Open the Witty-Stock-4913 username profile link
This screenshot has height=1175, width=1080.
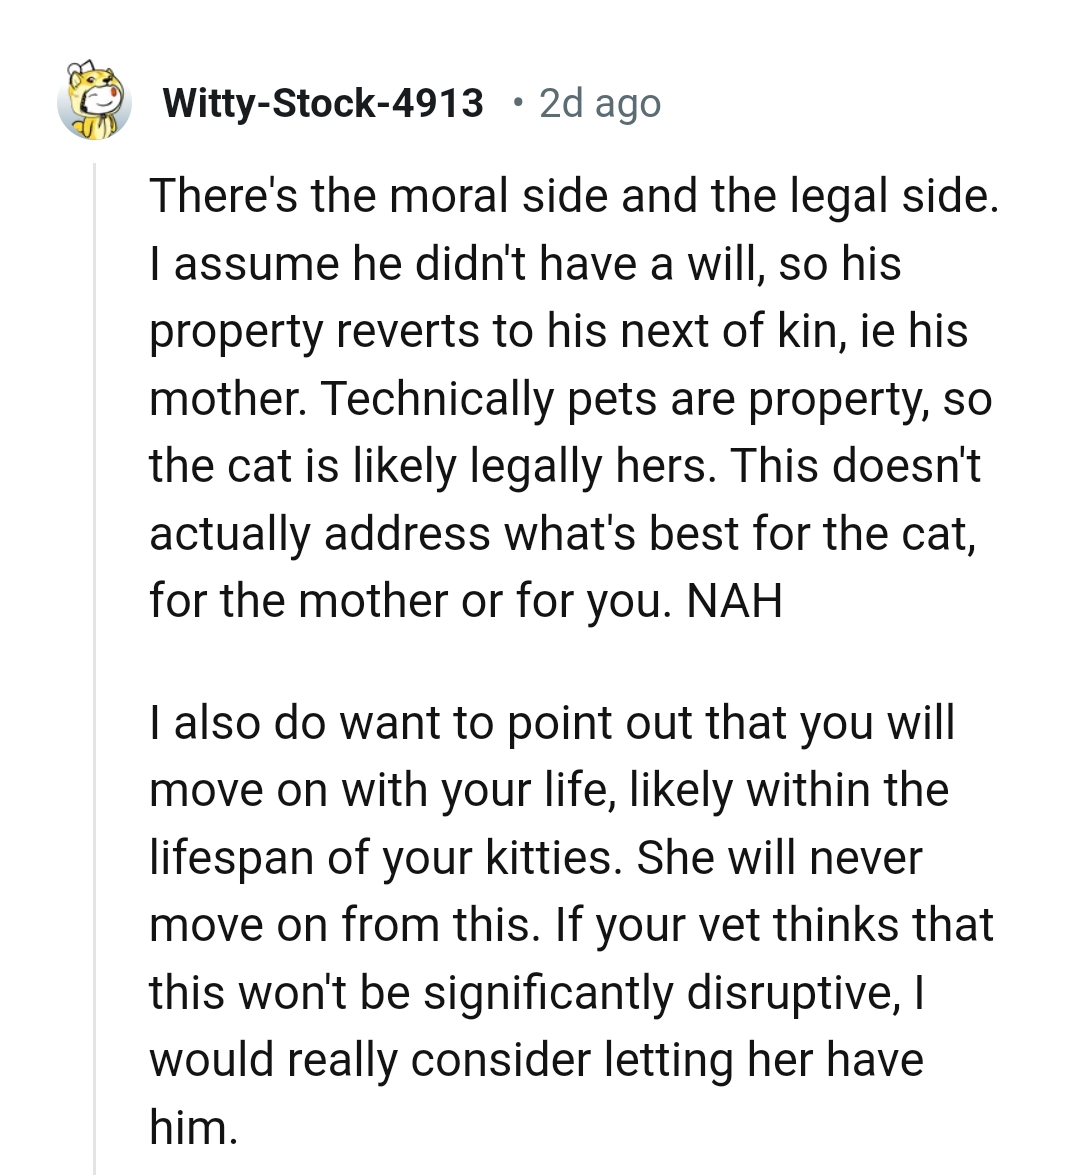[x=322, y=103]
